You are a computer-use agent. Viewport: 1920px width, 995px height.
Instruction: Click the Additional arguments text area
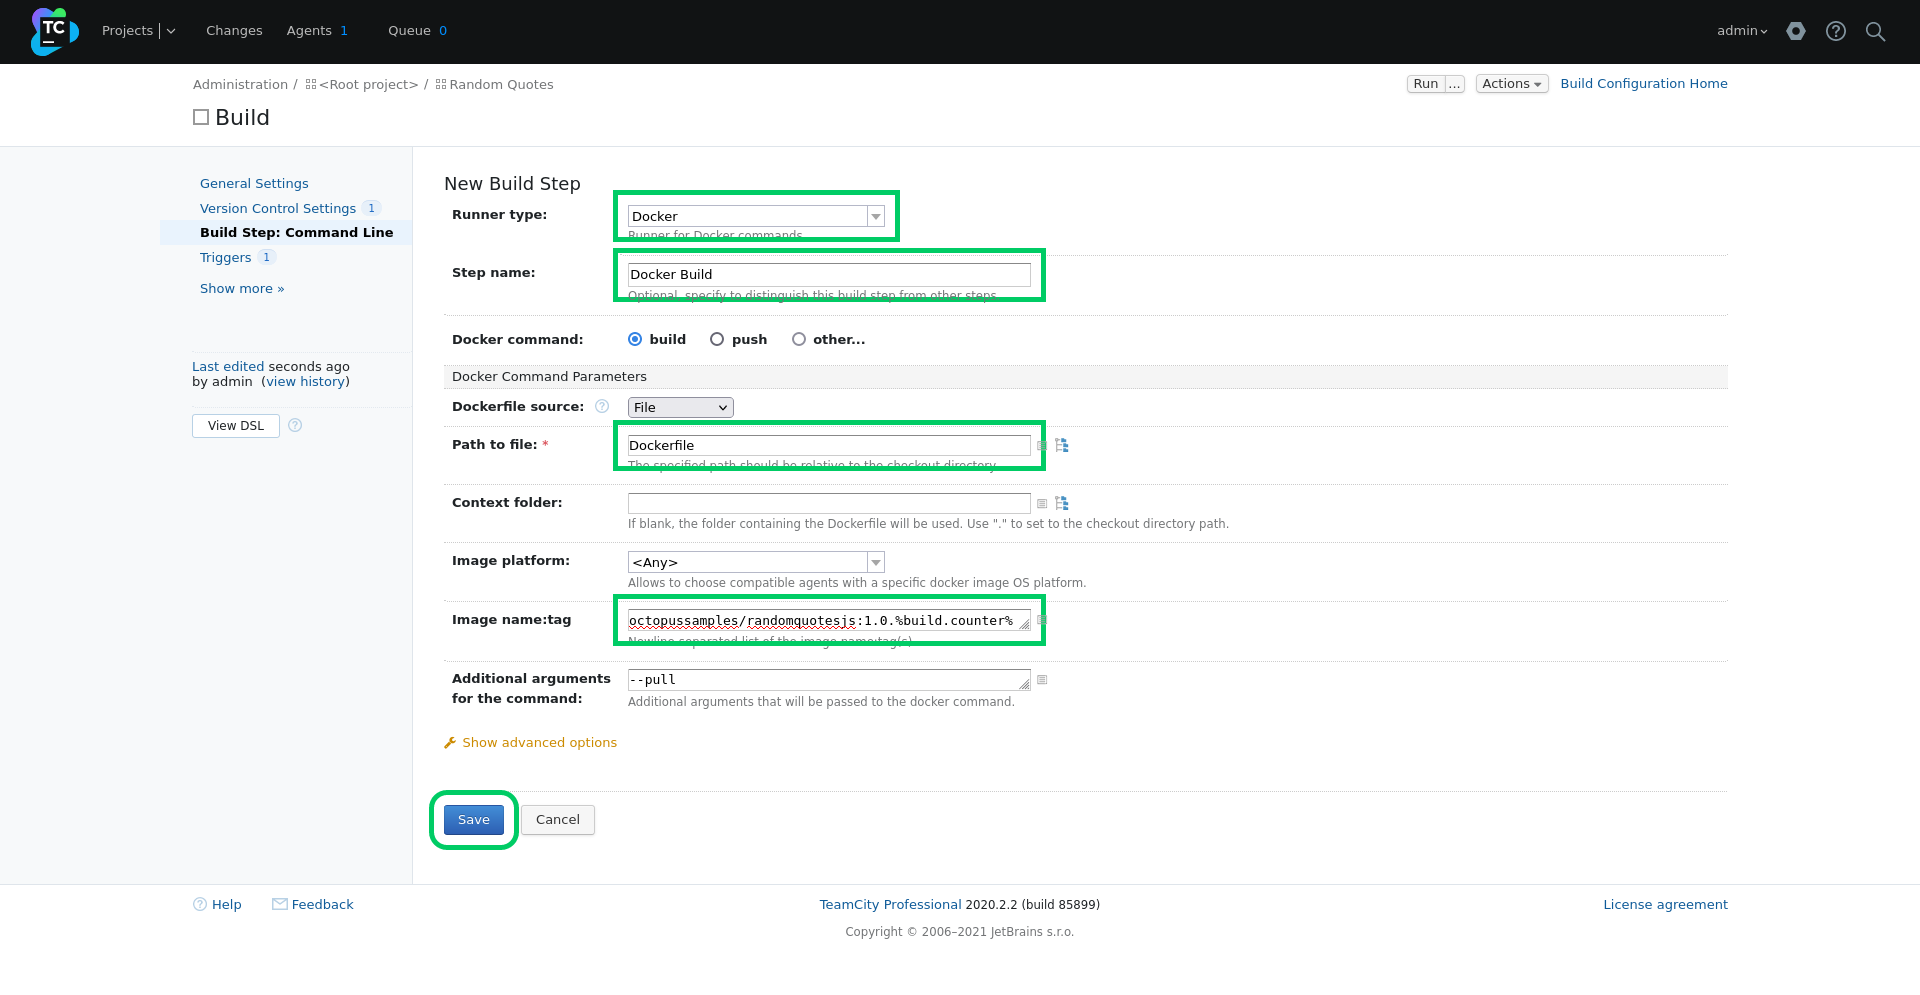(829, 680)
